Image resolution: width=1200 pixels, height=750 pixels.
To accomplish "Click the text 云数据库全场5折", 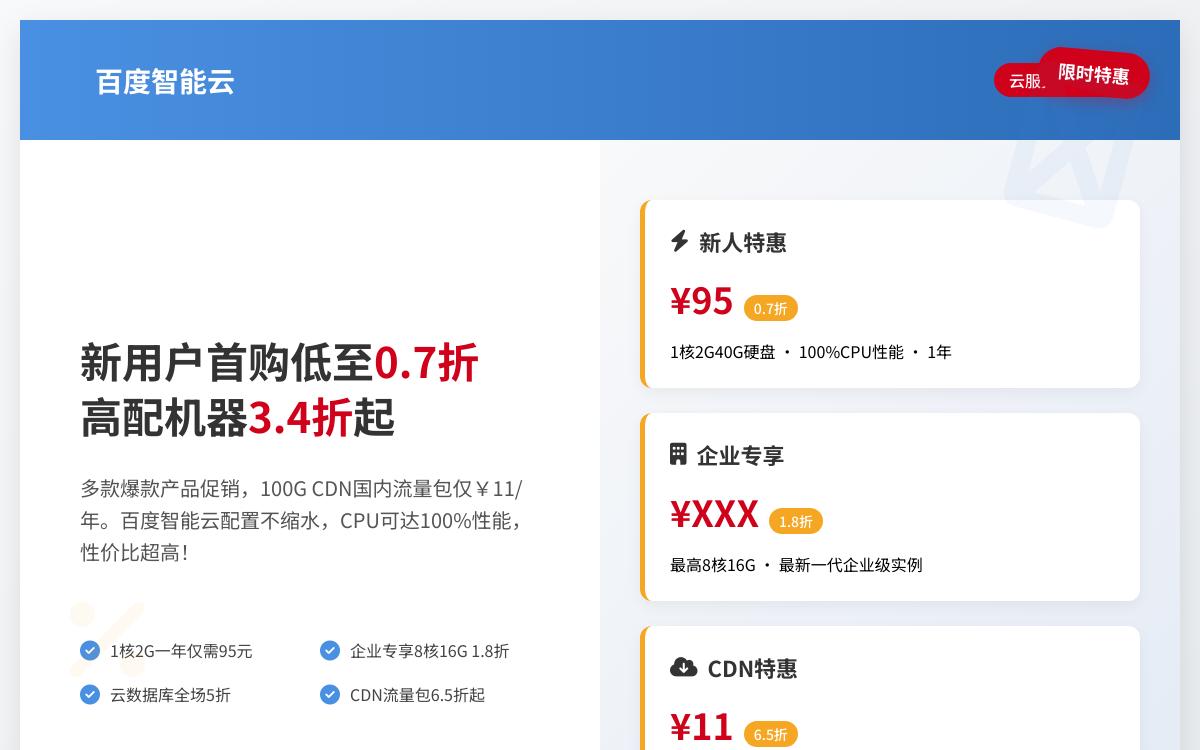I will [x=170, y=694].
